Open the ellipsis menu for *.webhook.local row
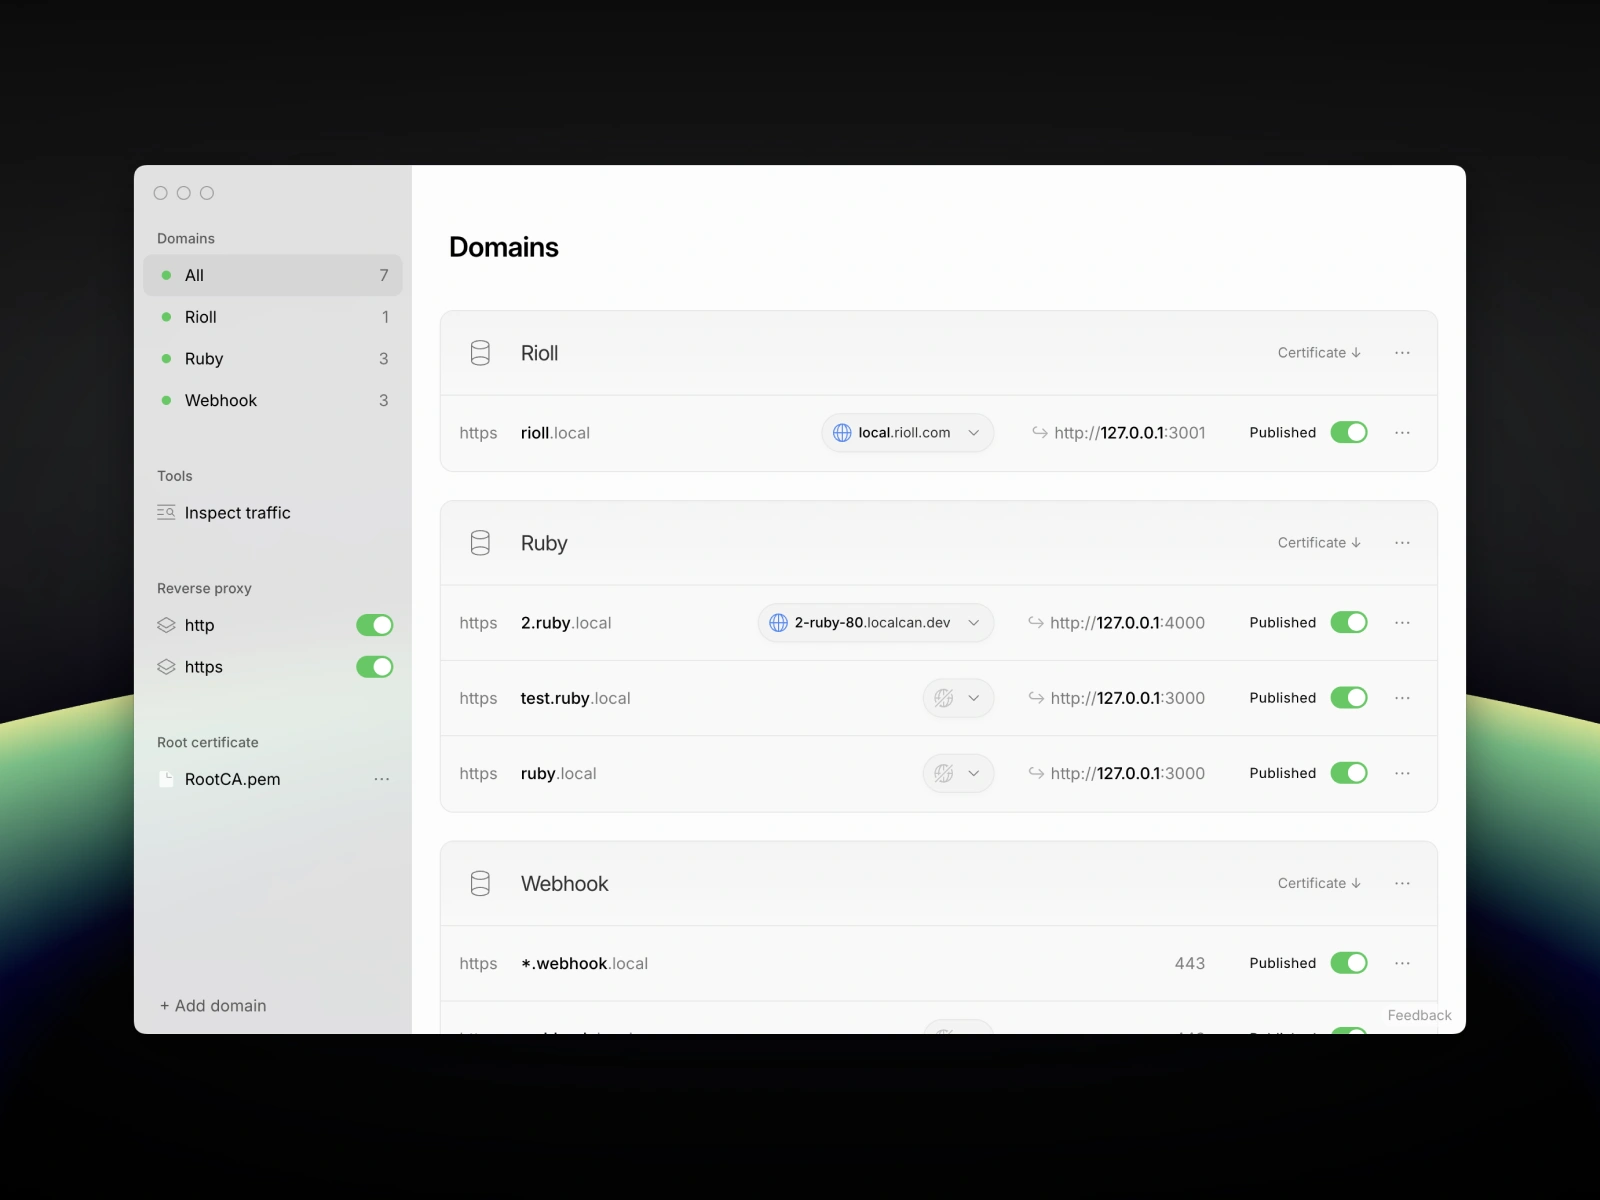This screenshot has width=1600, height=1200. point(1402,963)
